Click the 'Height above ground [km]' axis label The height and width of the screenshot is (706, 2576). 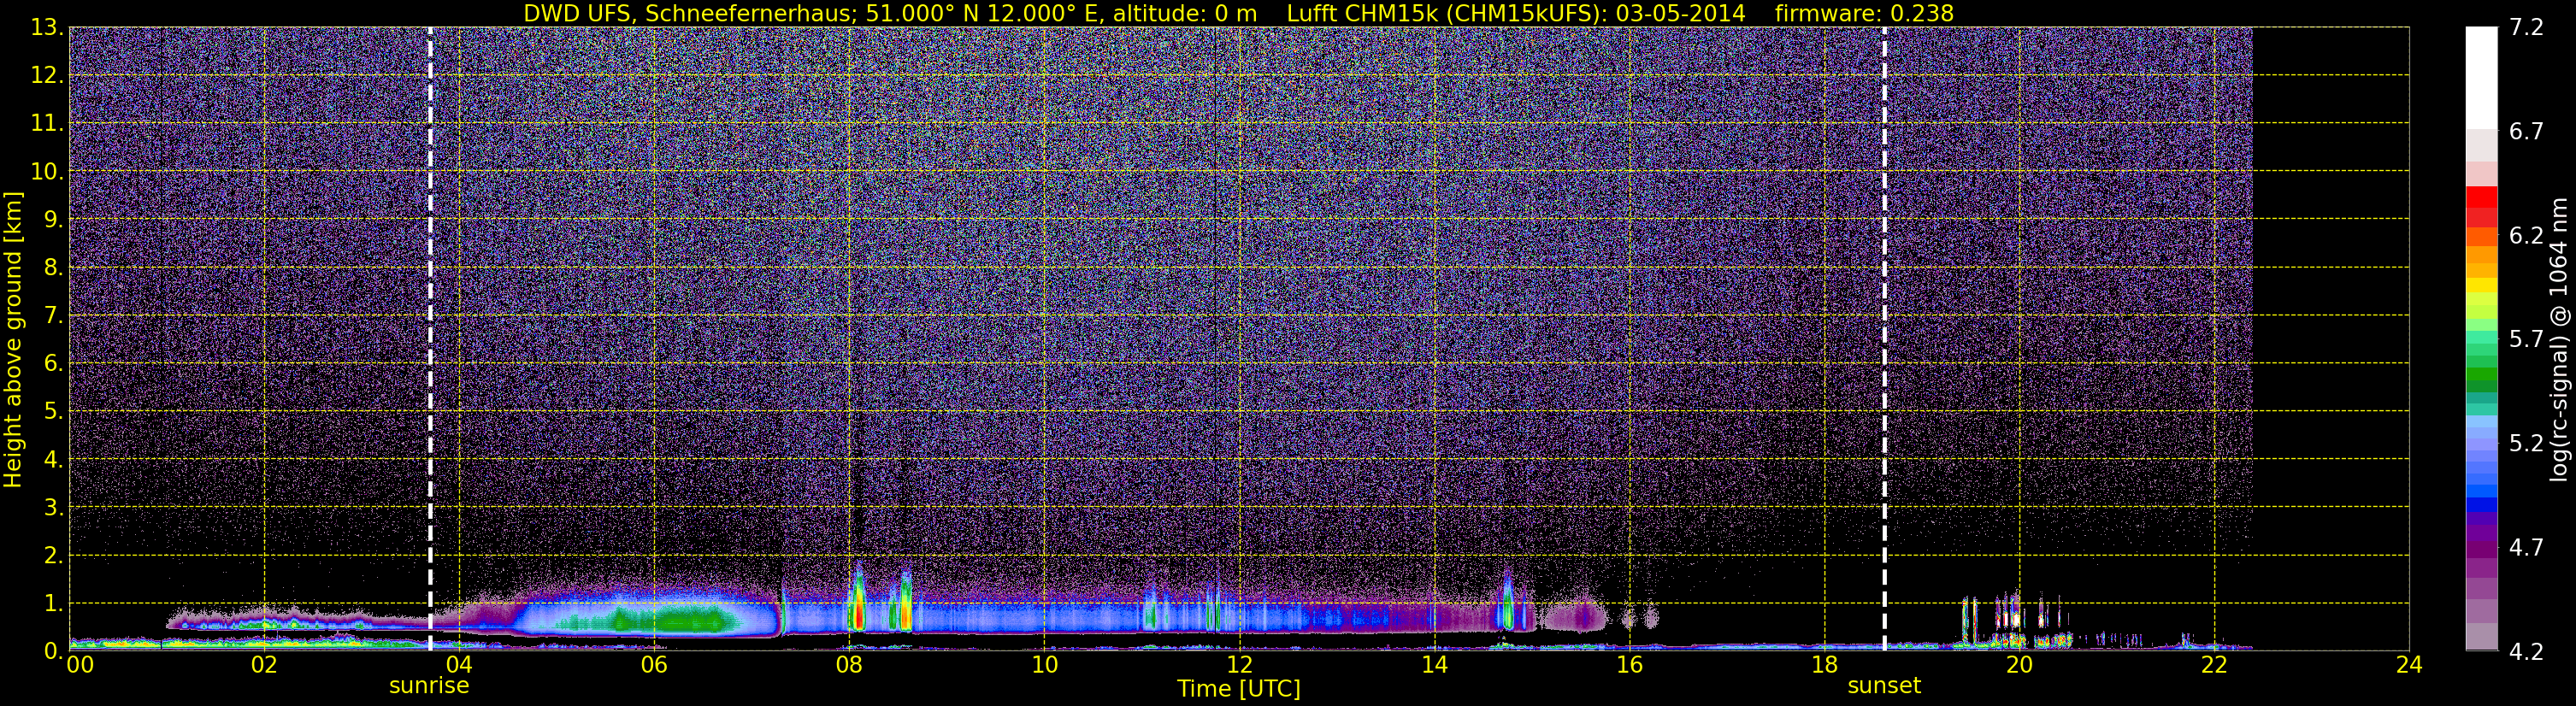pyautogui.click(x=13, y=340)
